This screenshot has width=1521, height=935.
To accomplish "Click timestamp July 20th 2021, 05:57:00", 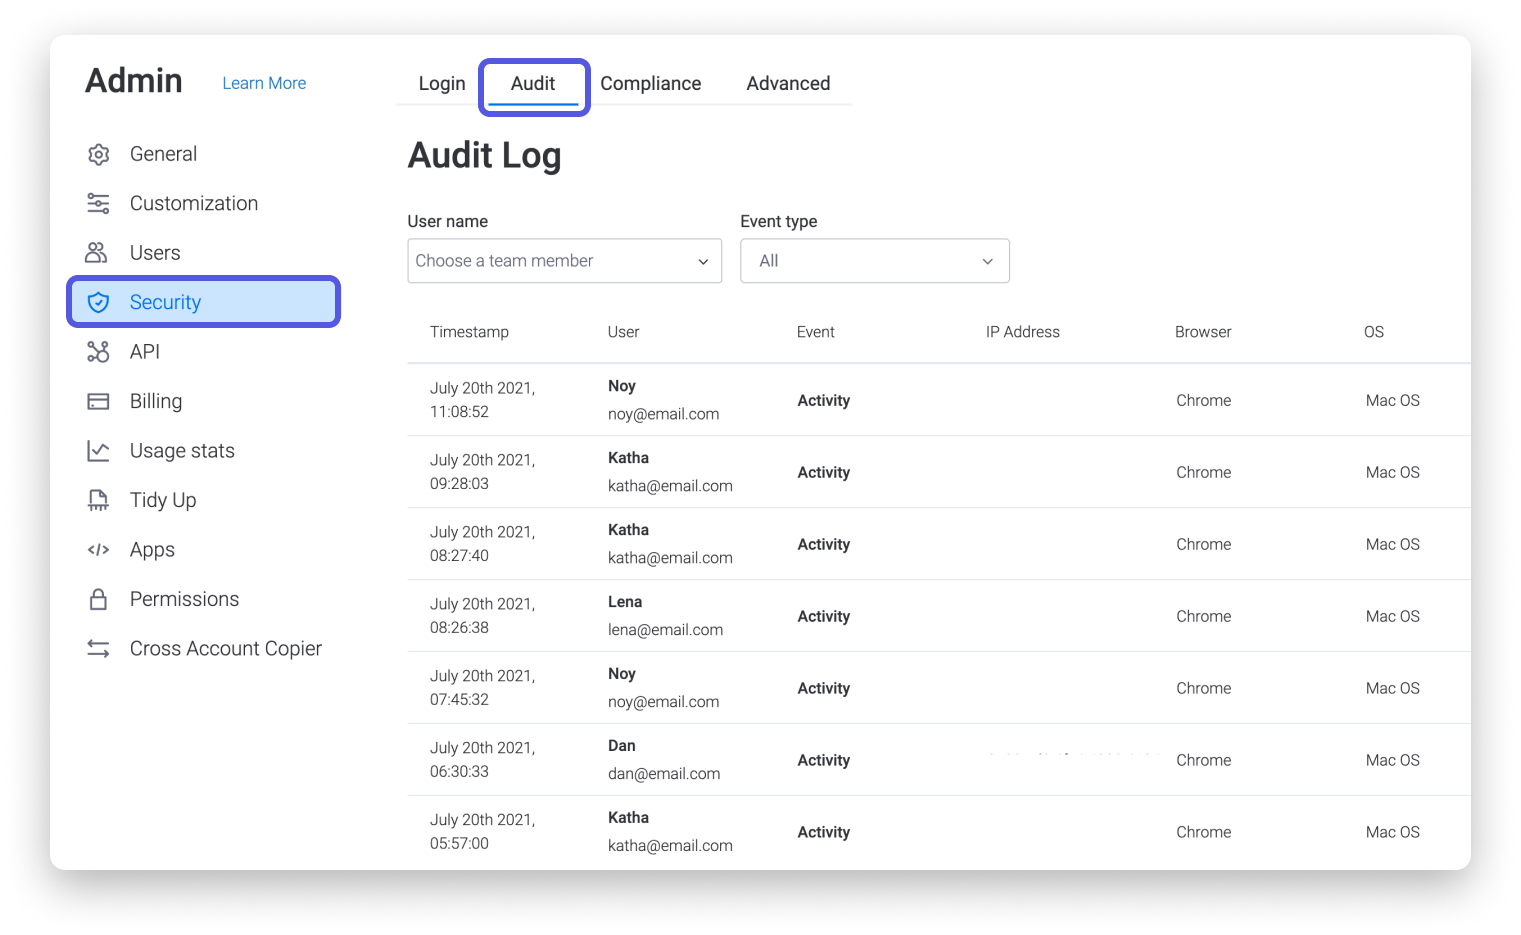I will coord(483,832).
